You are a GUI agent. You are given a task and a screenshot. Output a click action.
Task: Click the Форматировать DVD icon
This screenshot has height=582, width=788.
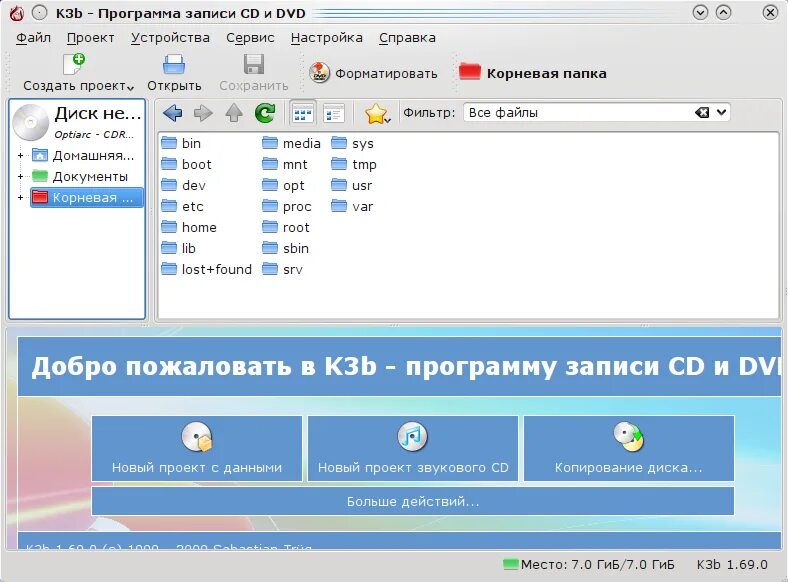pos(319,73)
